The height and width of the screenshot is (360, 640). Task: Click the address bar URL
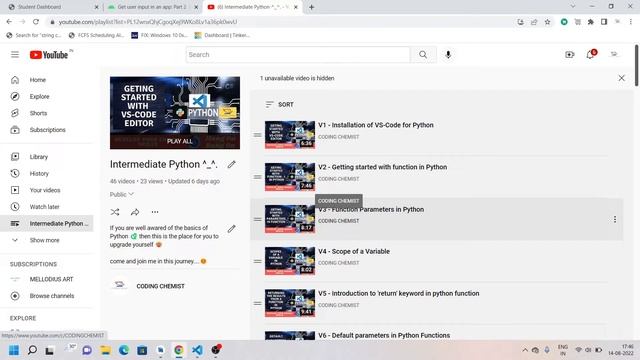click(x=148, y=22)
